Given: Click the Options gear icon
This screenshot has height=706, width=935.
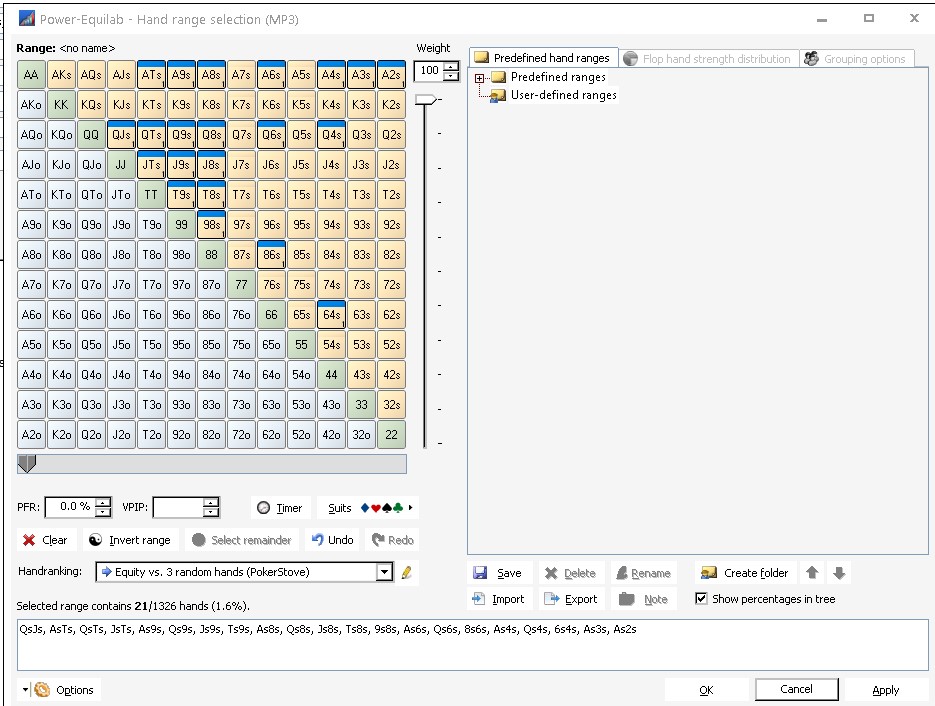Looking at the screenshot, I should coord(42,690).
